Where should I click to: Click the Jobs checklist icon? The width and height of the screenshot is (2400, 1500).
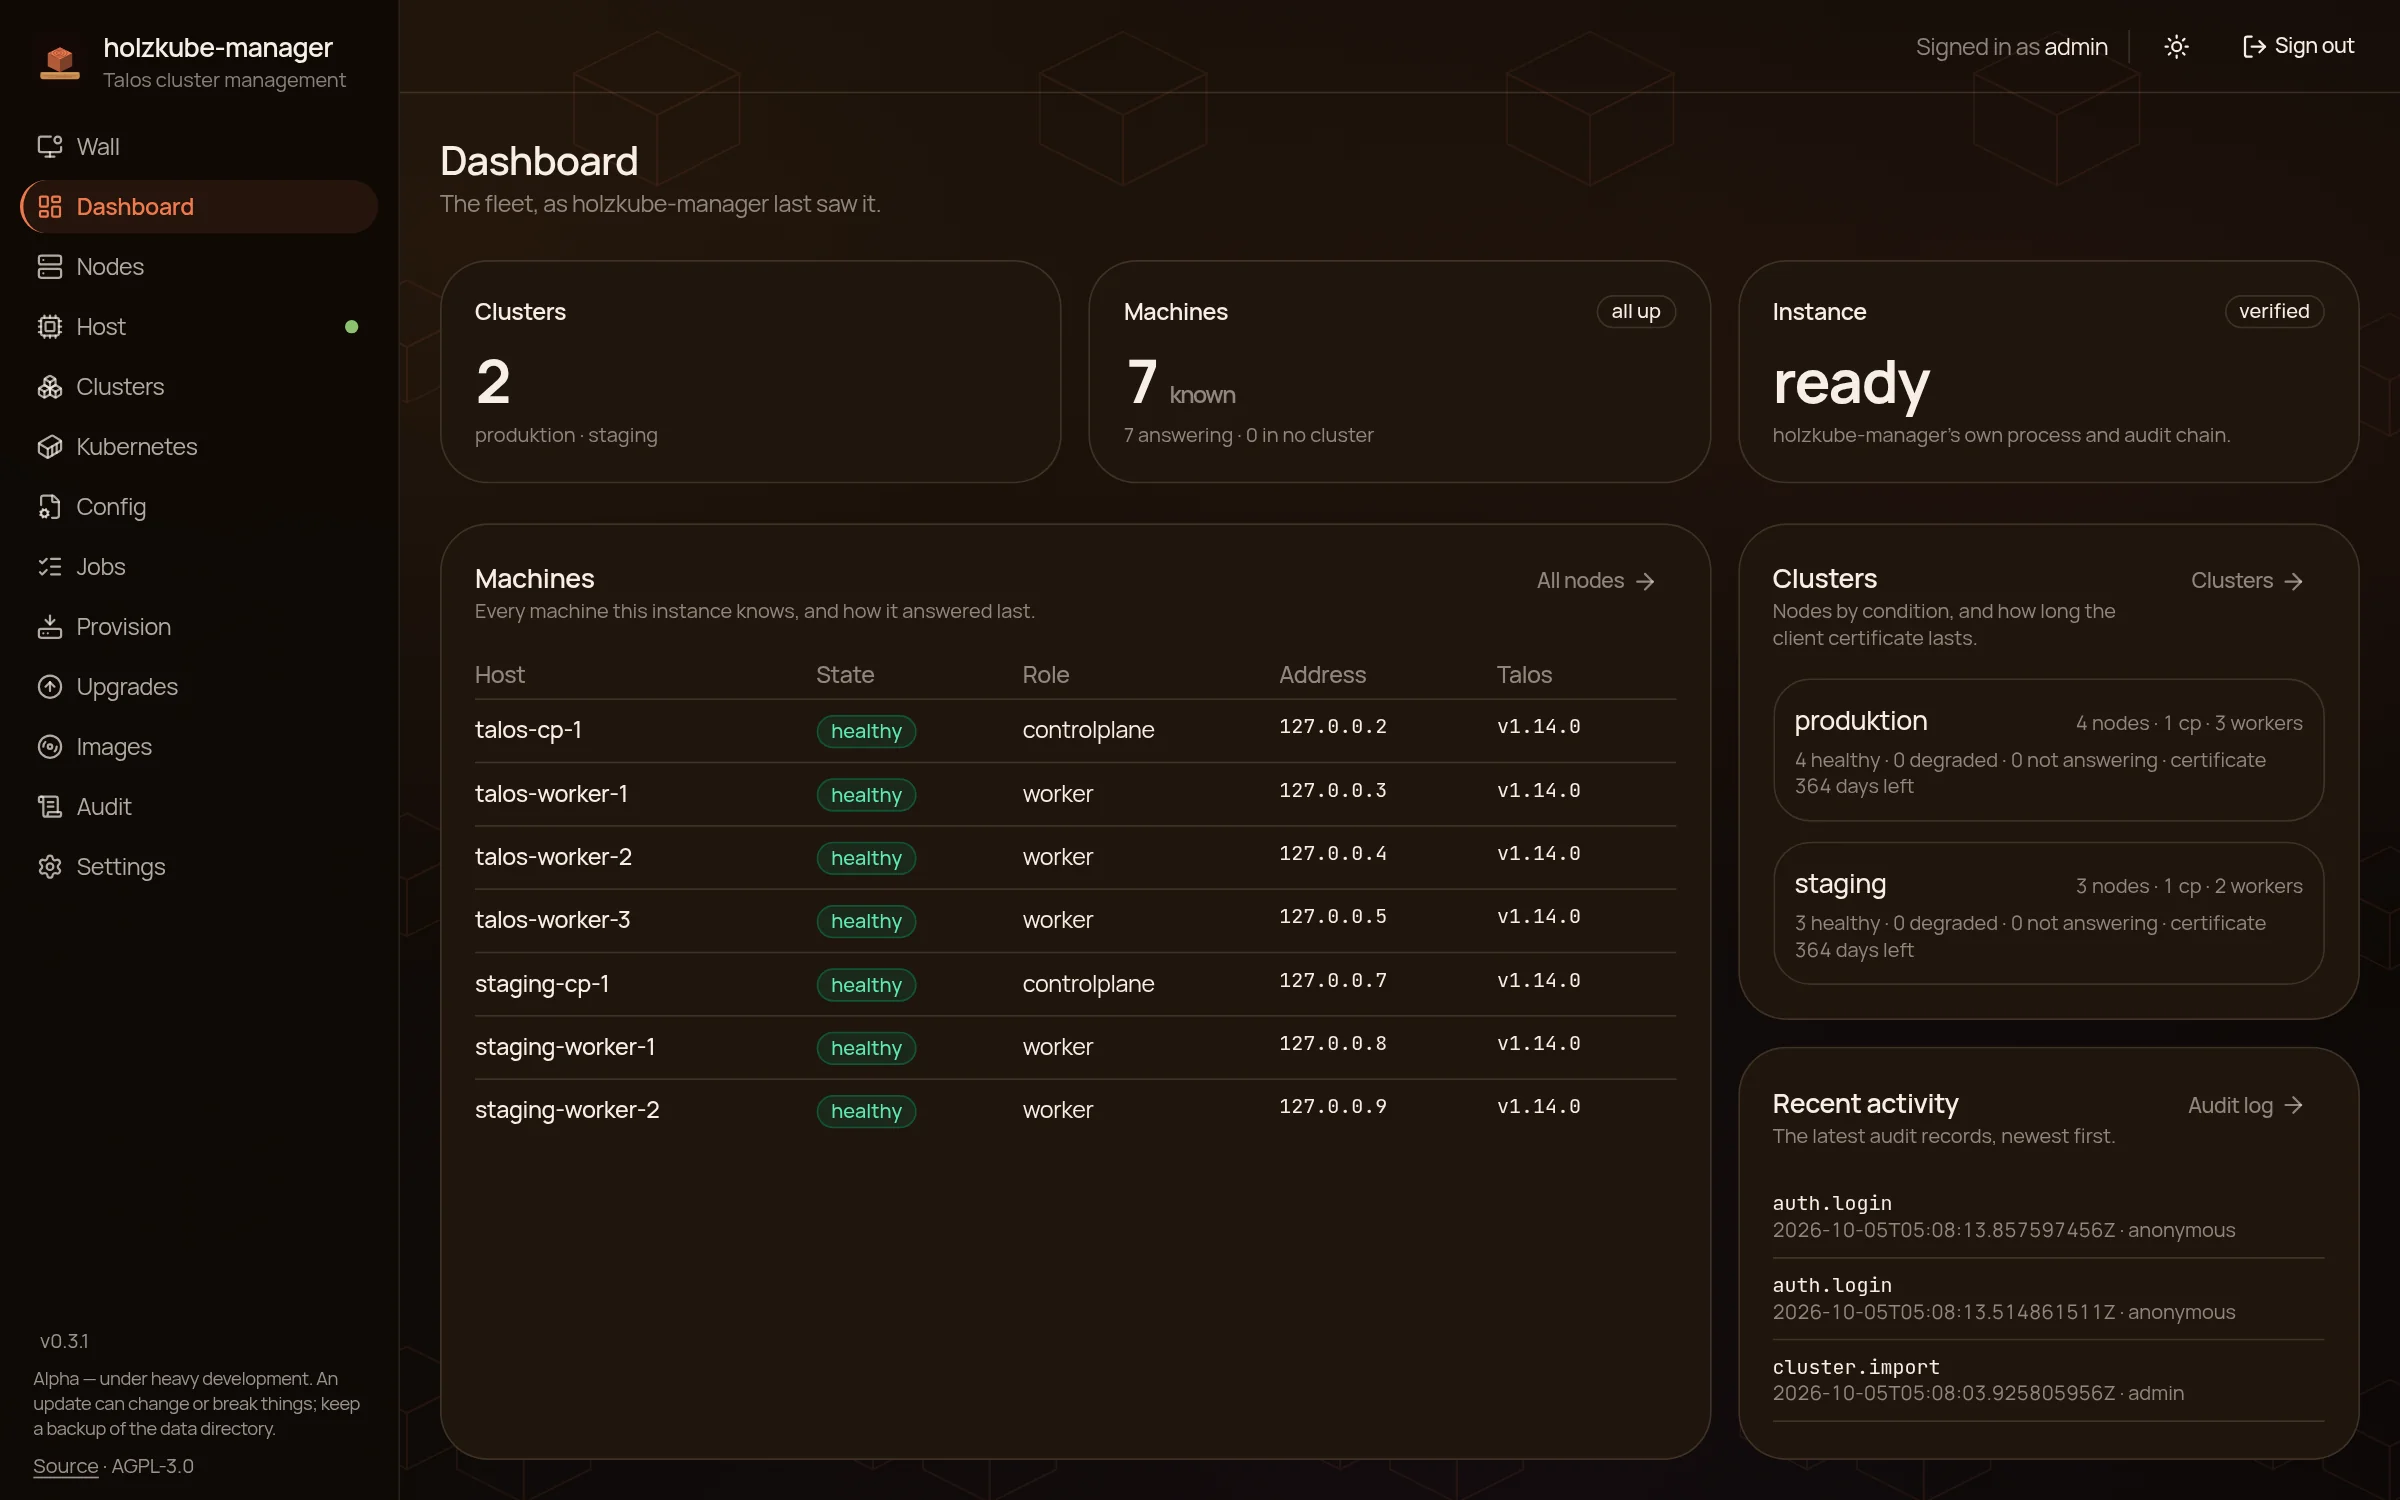49,567
